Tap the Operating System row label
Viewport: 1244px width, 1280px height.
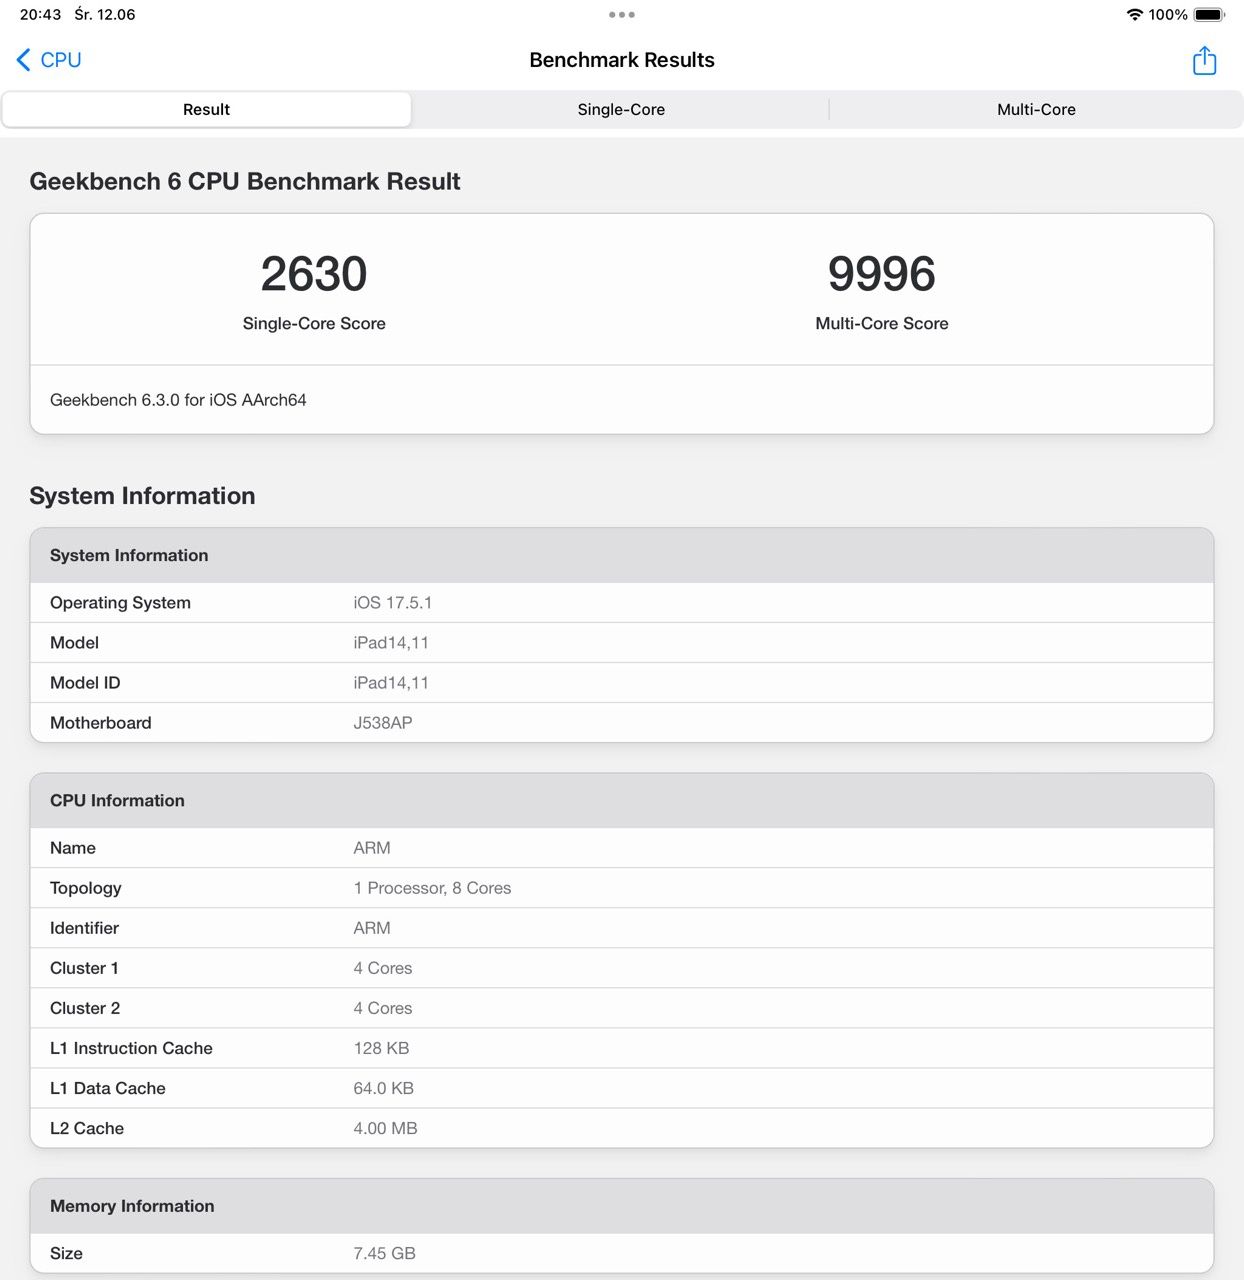pos(120,603)
